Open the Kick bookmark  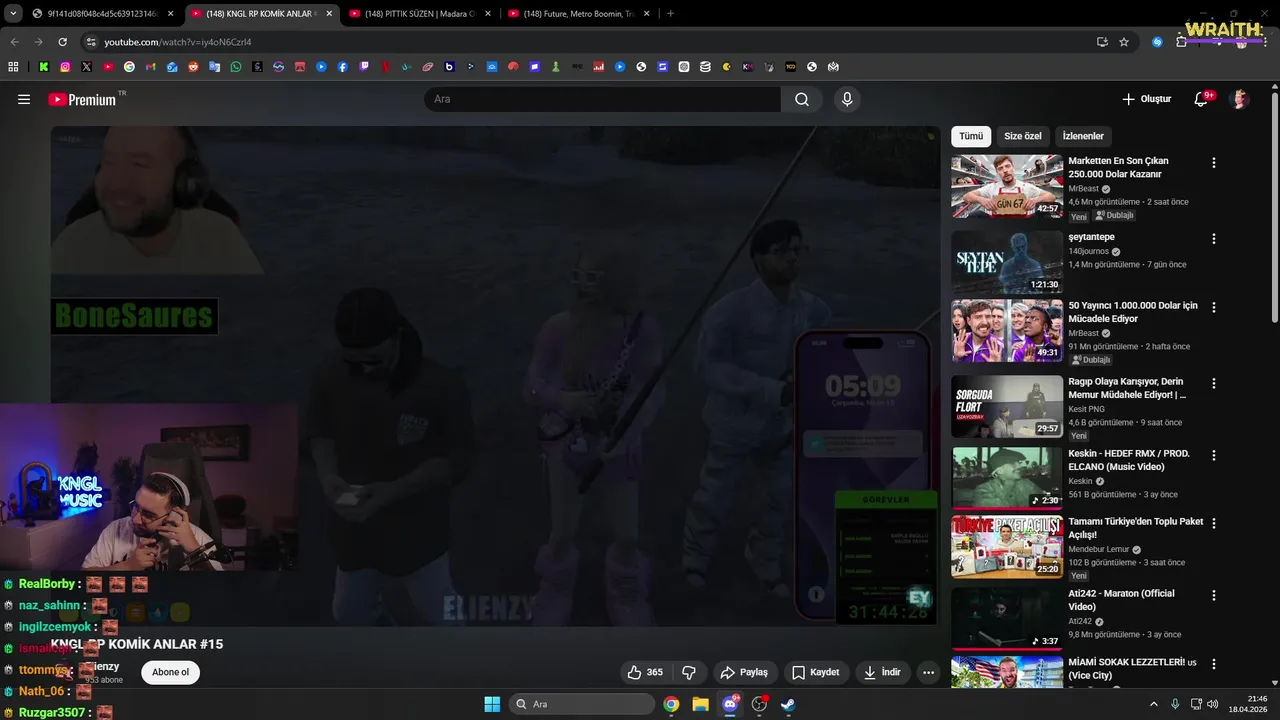pos(44,67)
